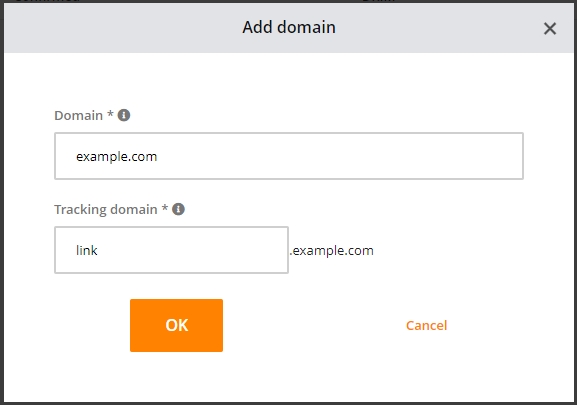This screenshot has height=405, width=577.
Task: Focus the Domain input field
Action: (x=289, y=156)
